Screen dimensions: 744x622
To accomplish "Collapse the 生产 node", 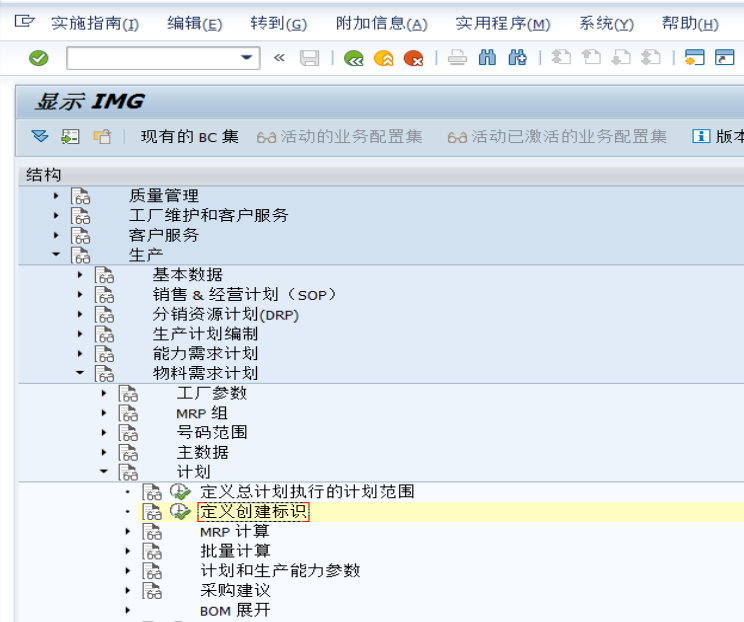I will click(56, 255).
